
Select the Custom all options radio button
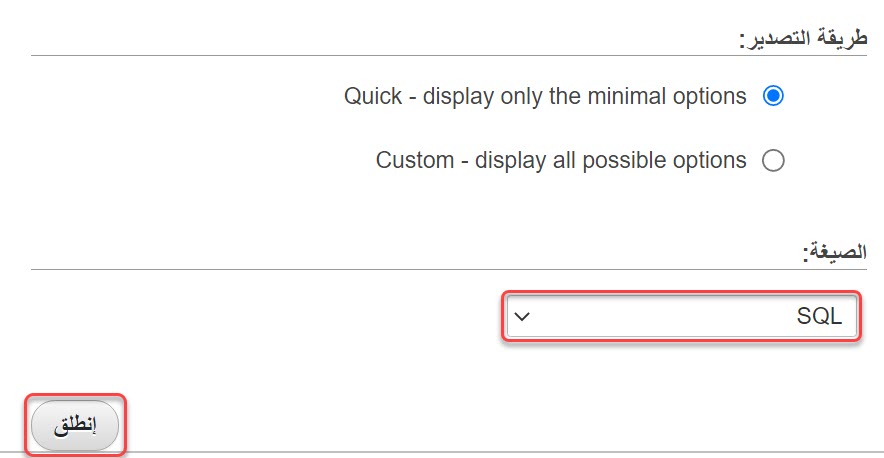point(773,160)
